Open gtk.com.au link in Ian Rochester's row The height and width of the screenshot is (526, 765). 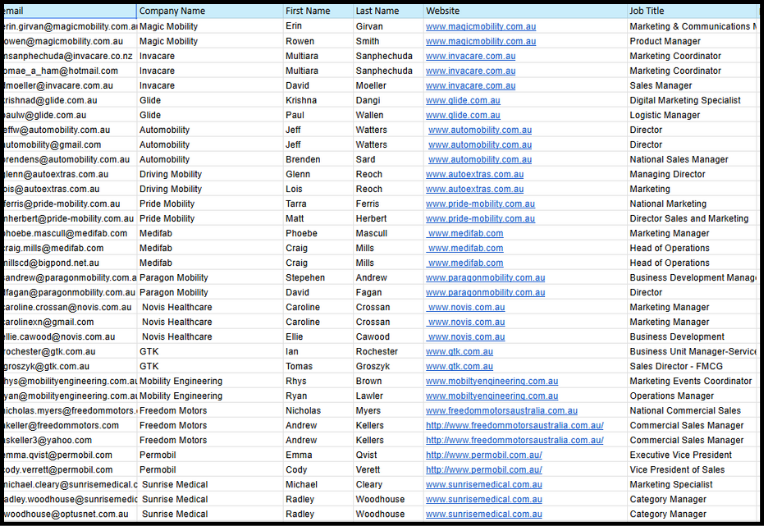[459, 351]
